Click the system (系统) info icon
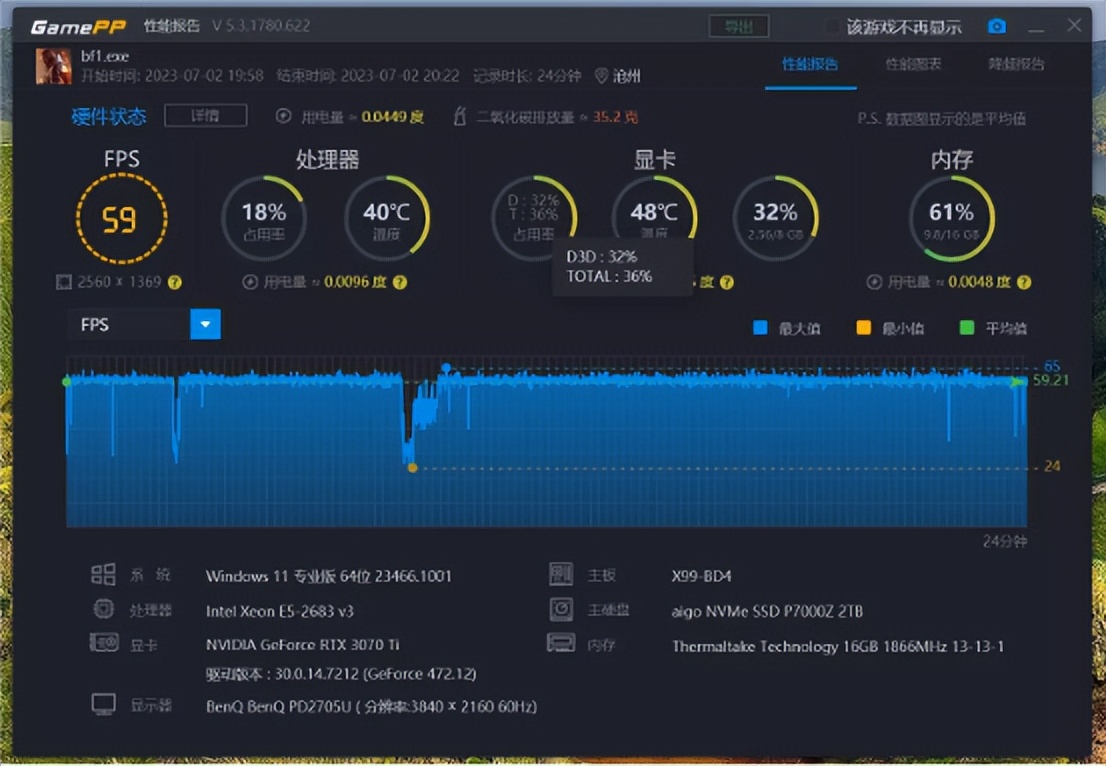The image size is (1106, 766). pyautogui.click(x=103, y=574)
